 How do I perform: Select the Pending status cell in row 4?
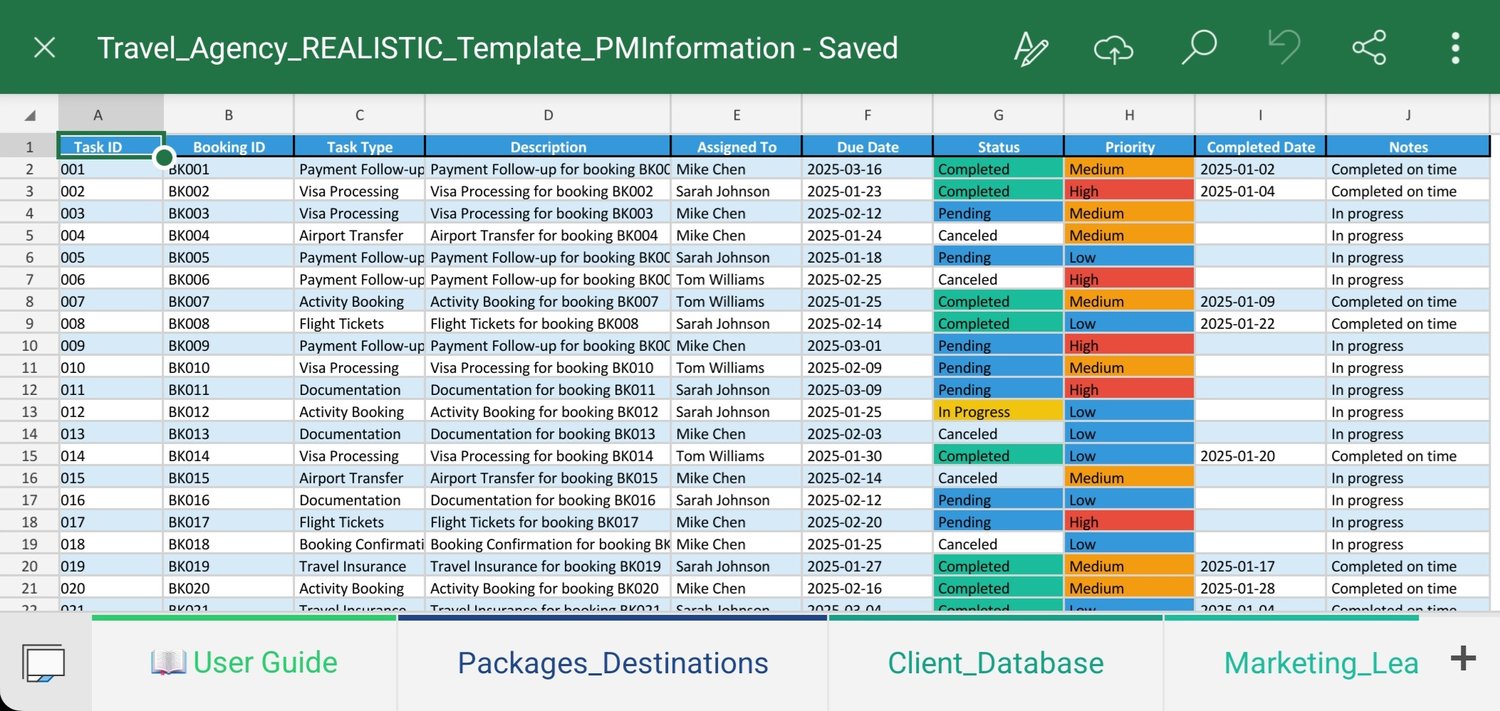(x=998, y=213)
